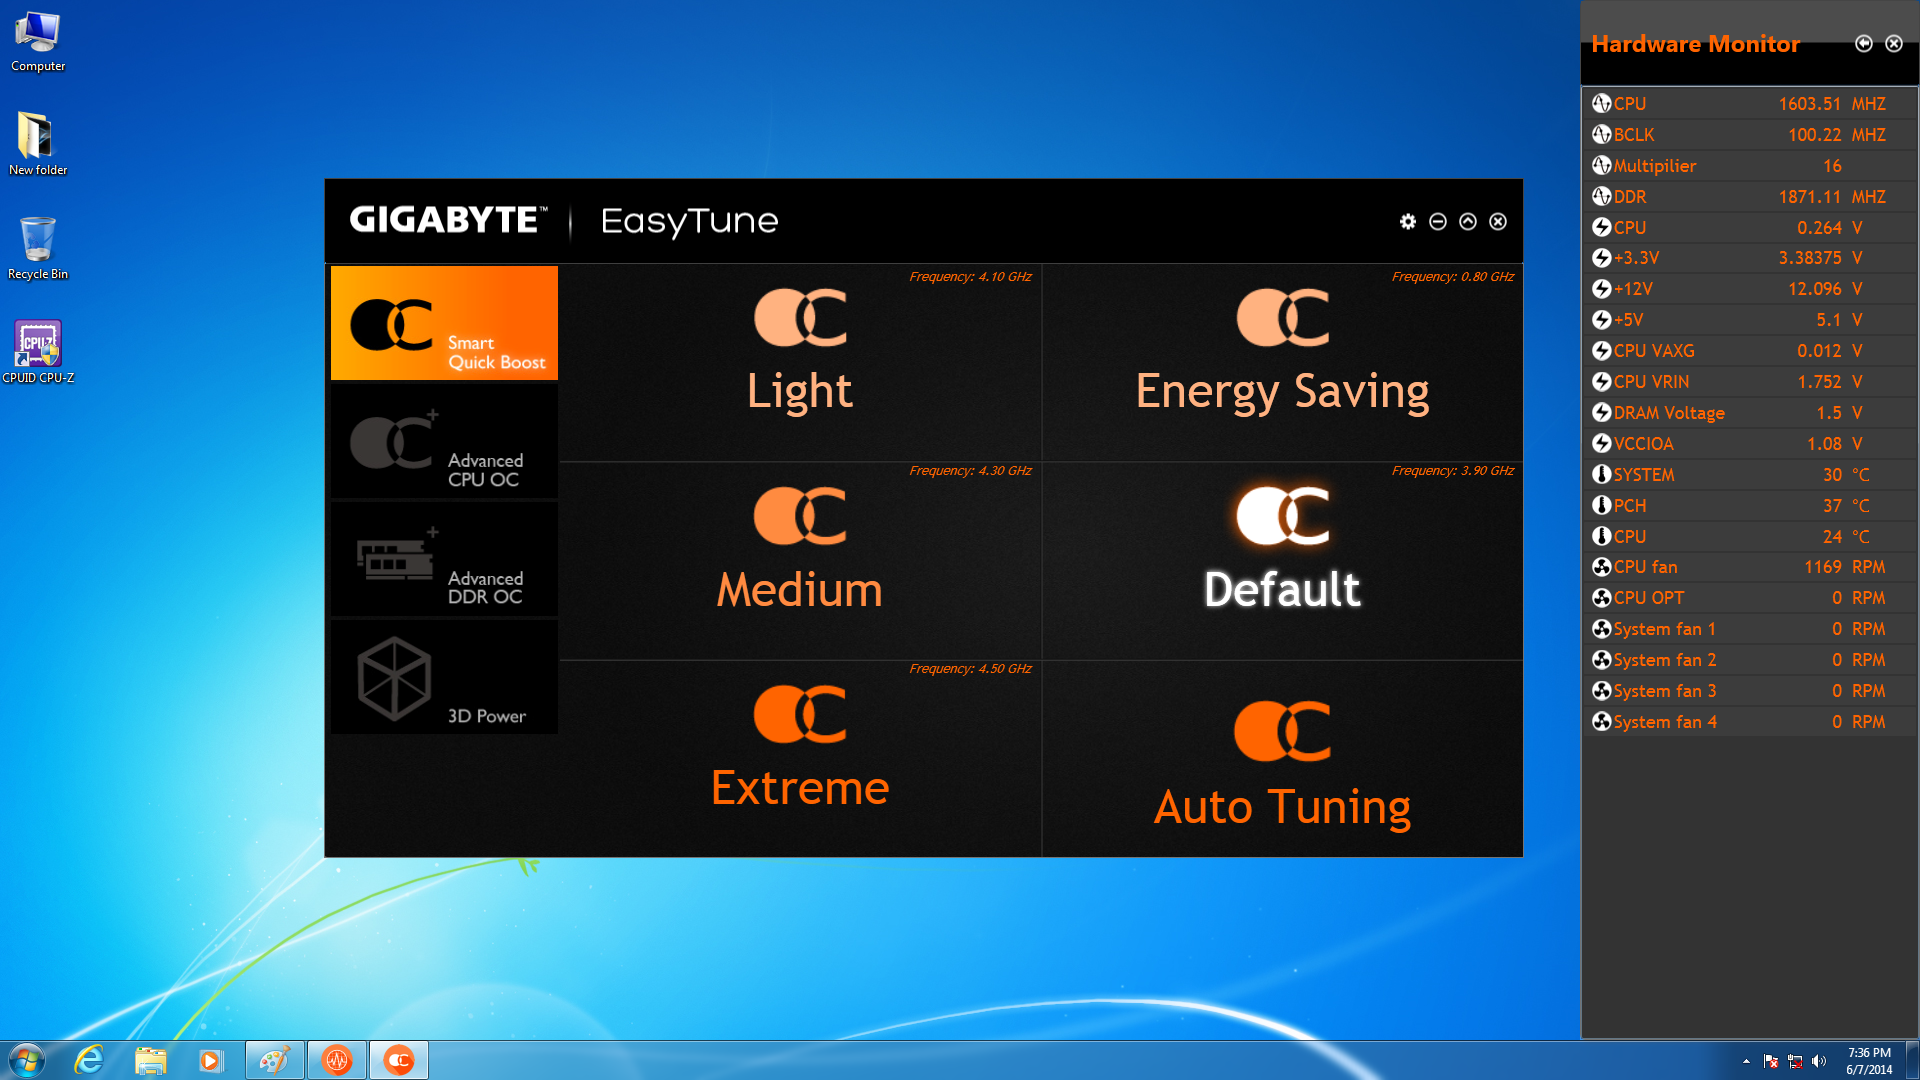Screen dimensions: 1920x1080
Task: Click the 'Frequency: 4.50 GHz' label
Action: tap(970, 669)
